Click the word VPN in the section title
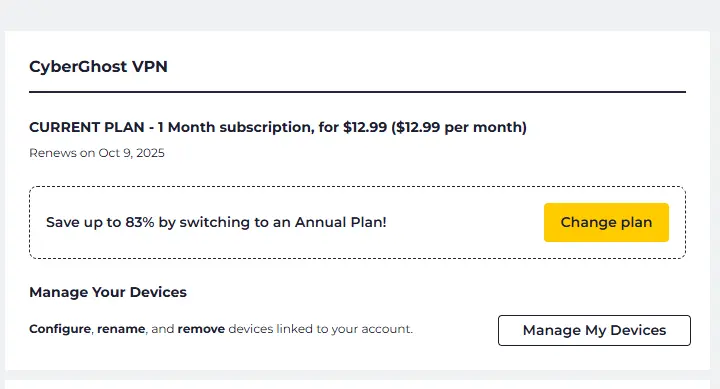Image resolution: width=720 pixels, height=389 pixels. pyautogui.click(x=150, y=67)
